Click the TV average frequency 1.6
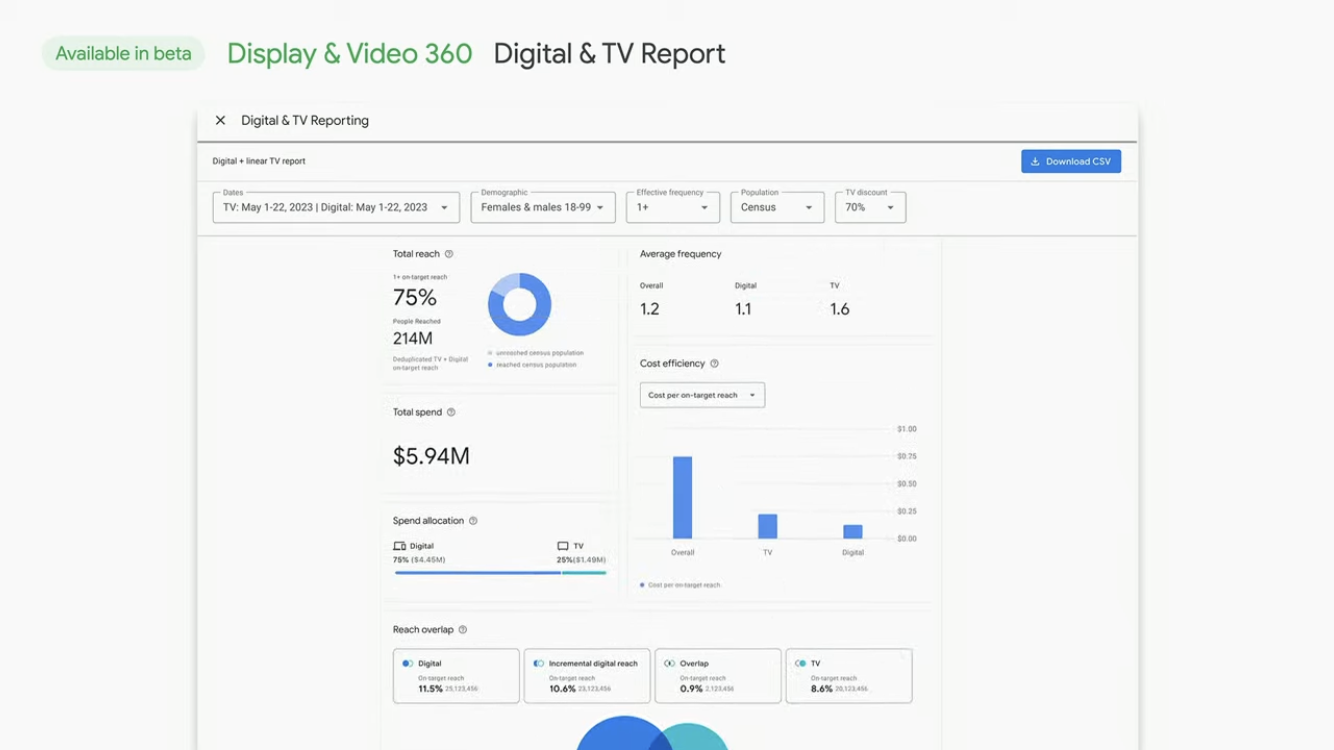Screen dimensions: 1334x750 pos(840,309)
